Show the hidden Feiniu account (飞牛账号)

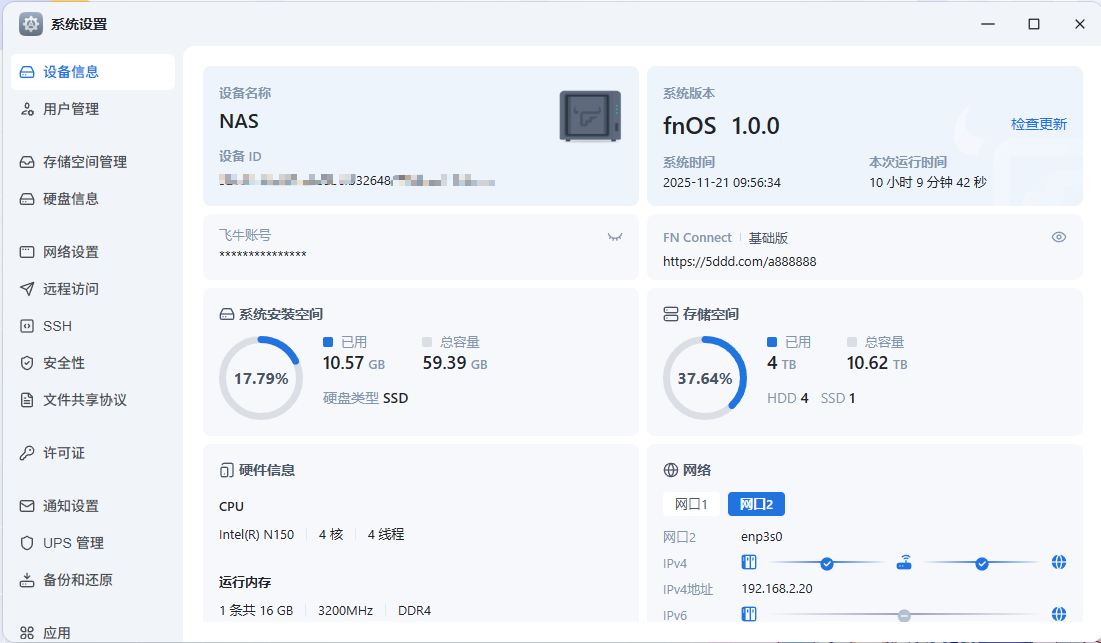[x=615, y=237]
